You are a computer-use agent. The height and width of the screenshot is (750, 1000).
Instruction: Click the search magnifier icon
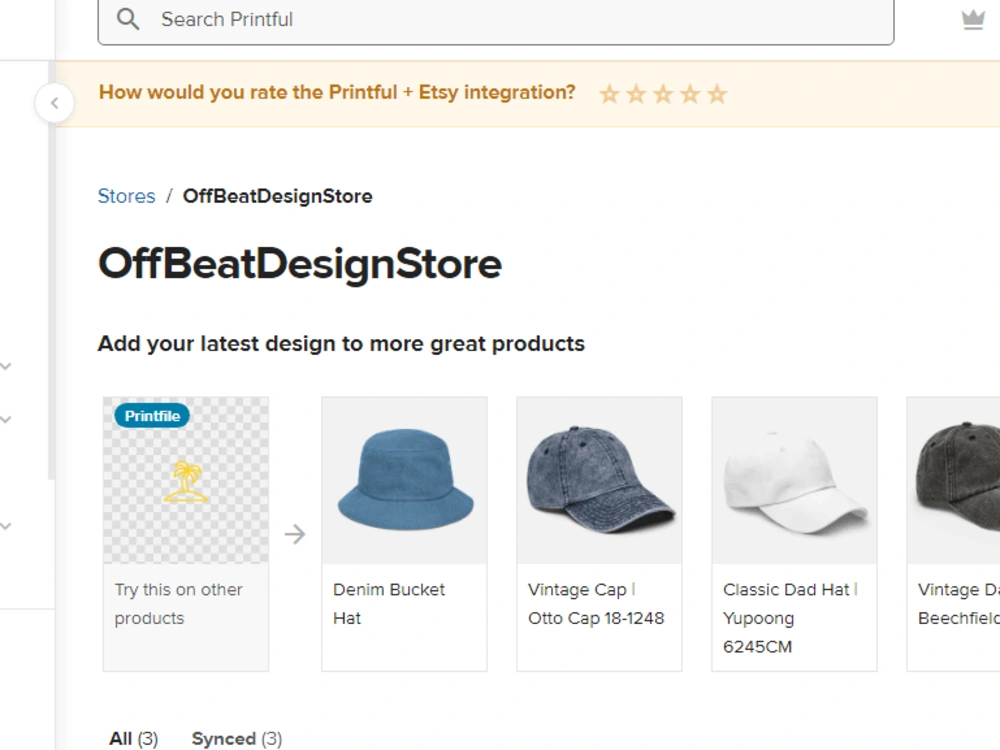click(128, 19)
